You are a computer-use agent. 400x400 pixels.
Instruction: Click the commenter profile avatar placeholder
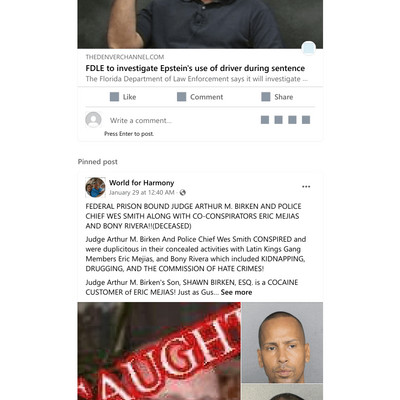click(93, 120)
